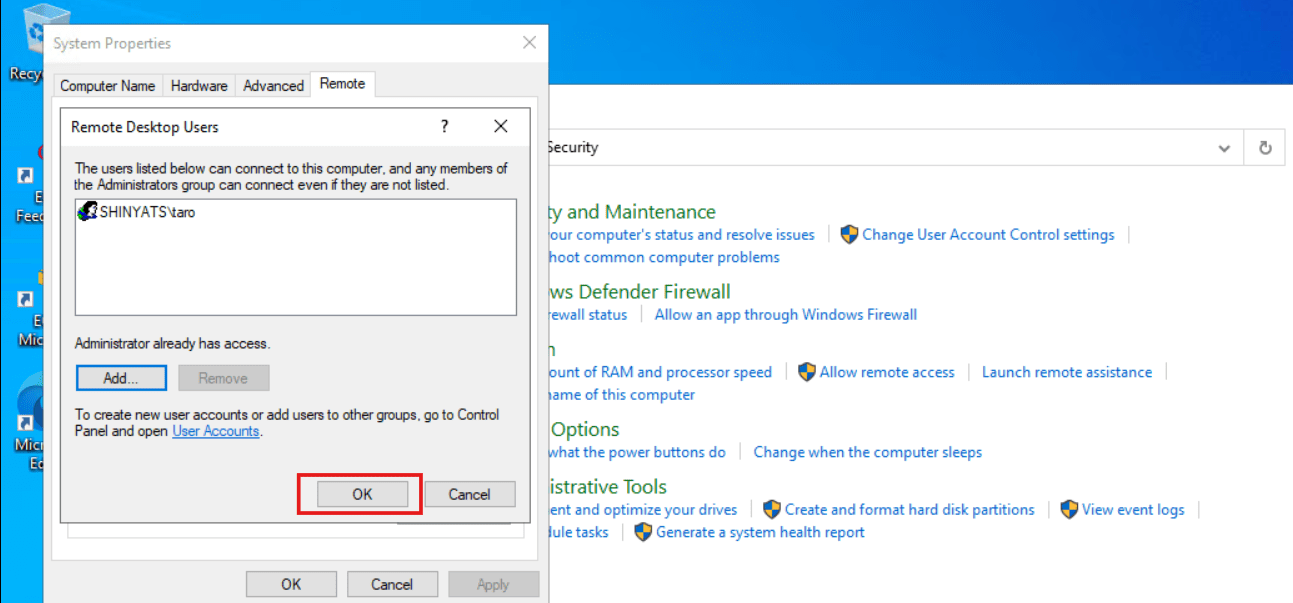
Task: Select the Remote tab
Action: (342, 84)
